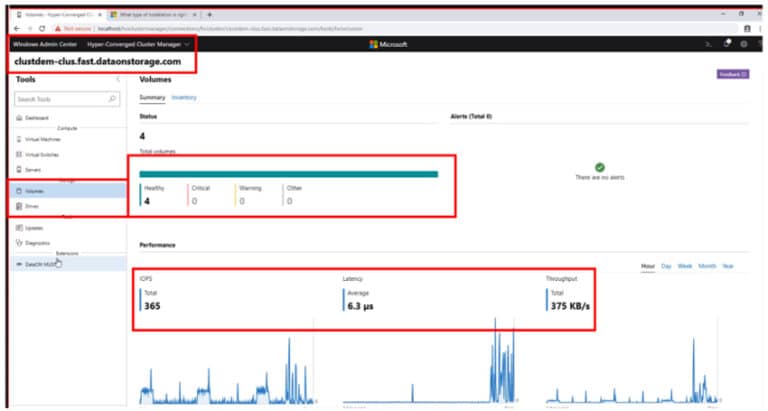The height and width of the screenshot is (411, 768).
Task: Click the throughput total 375 KB/s
Action: click(570, 306)
